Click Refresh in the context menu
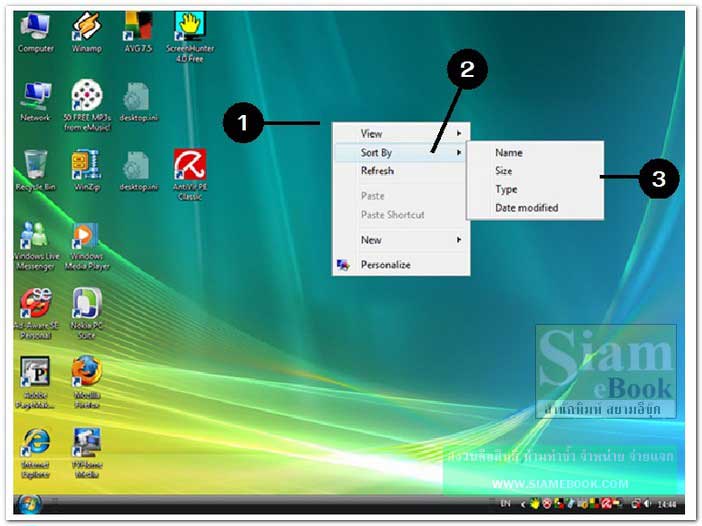The image size is (702, 526). pyautogui.click(x=401, y=171)
